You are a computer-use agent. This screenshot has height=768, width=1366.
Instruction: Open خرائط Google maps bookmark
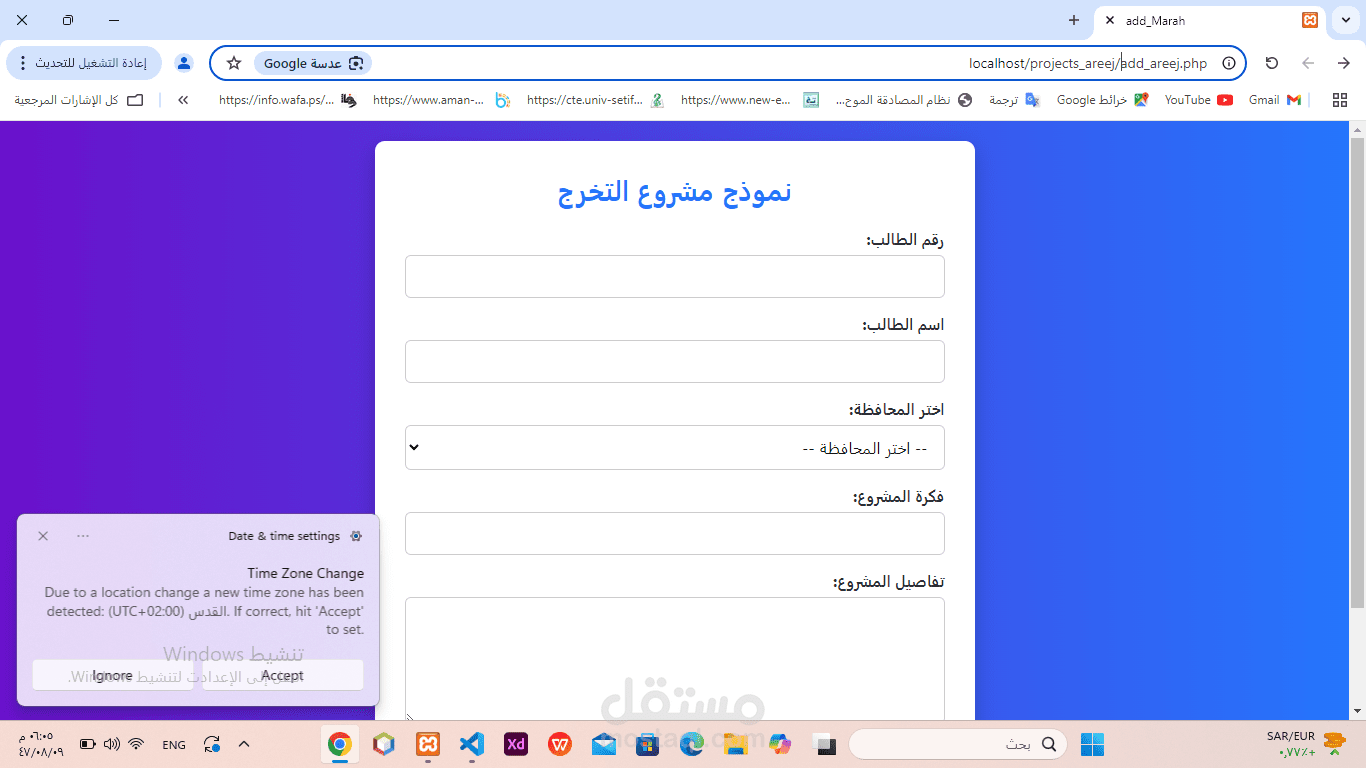(x=1102, y=100)
